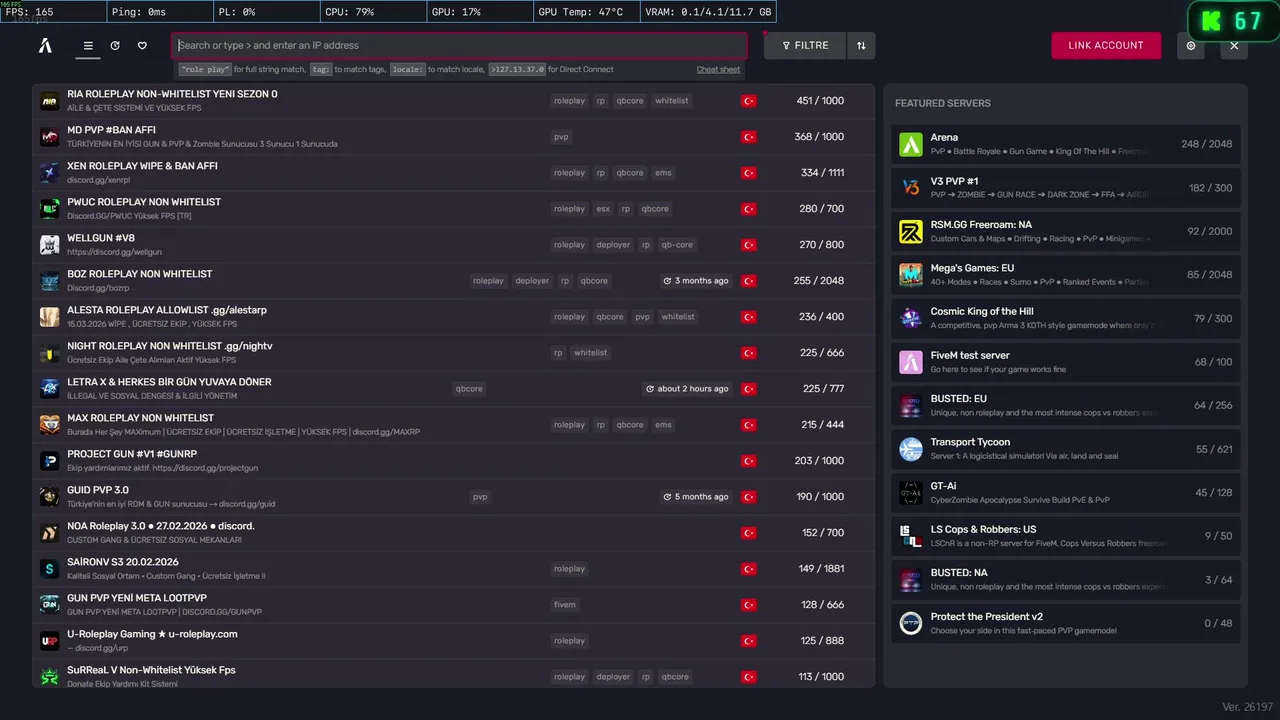Viewport: 1280px width, 720px height.
Task: Select the BUSTED: NA featured server
Action: coord(1066,579)
